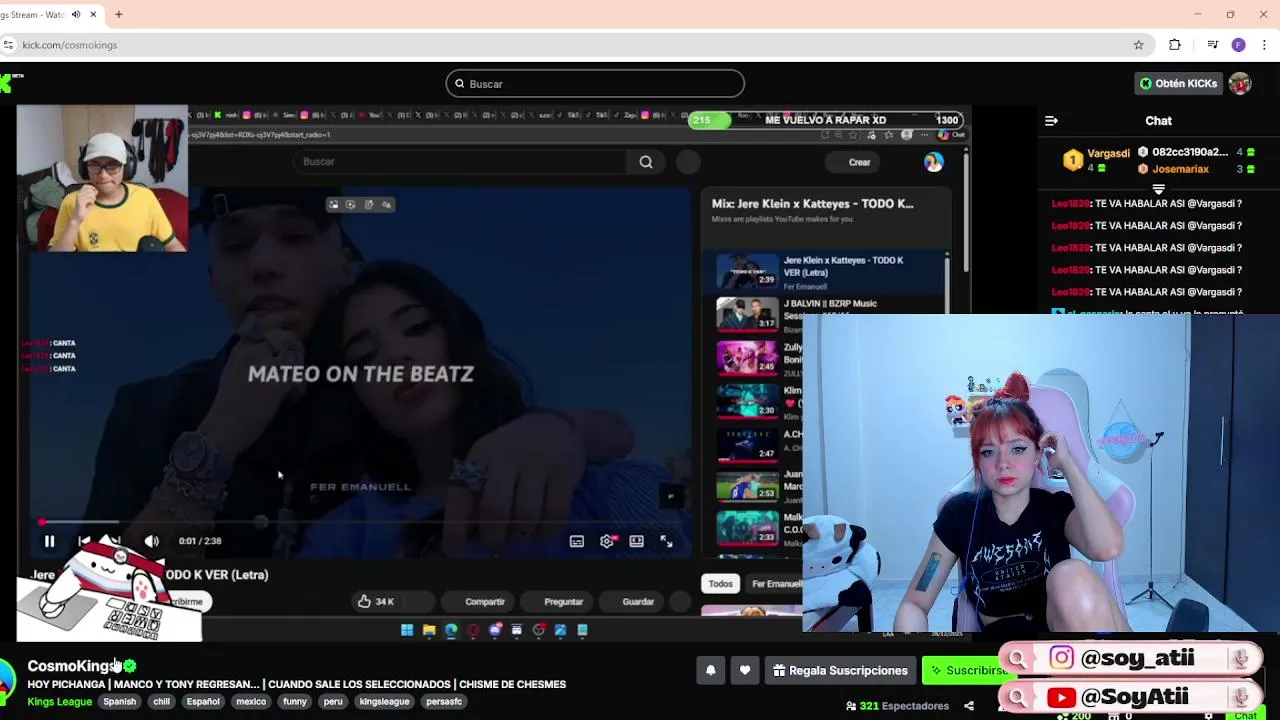Click the Obtén KICKs button

(x=1178, y=83)
